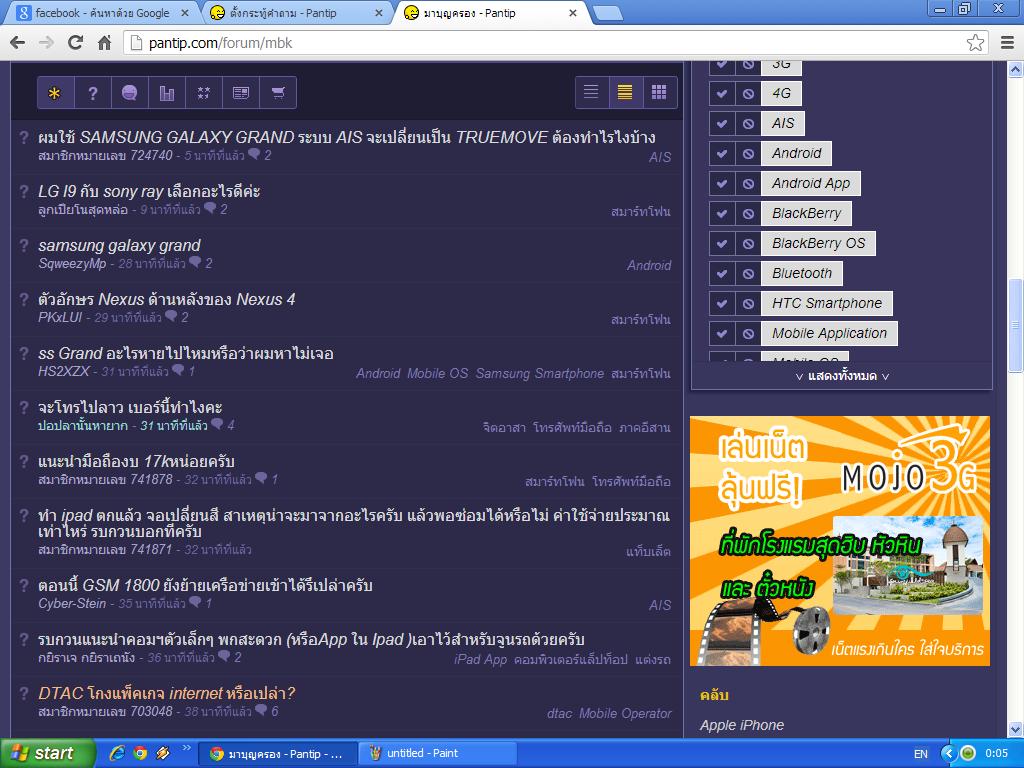Screen dimensions: 1024x768
Task: Filter threads by question mark icon
Action: 93,93
